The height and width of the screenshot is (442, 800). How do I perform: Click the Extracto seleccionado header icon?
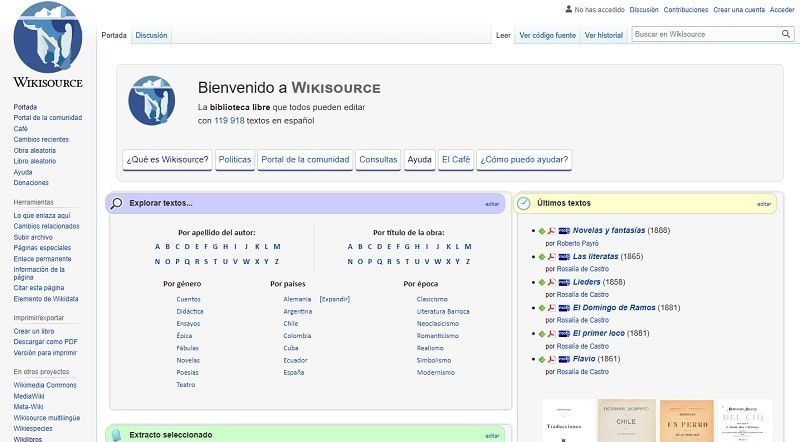coord(116,435)
